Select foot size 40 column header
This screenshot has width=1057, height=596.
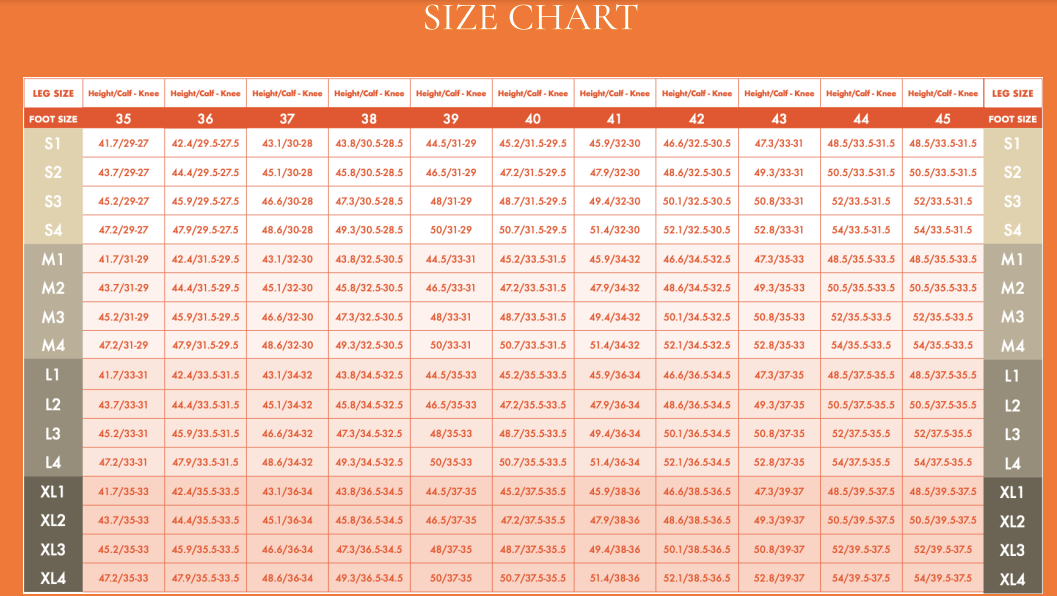tap(533, 119)
